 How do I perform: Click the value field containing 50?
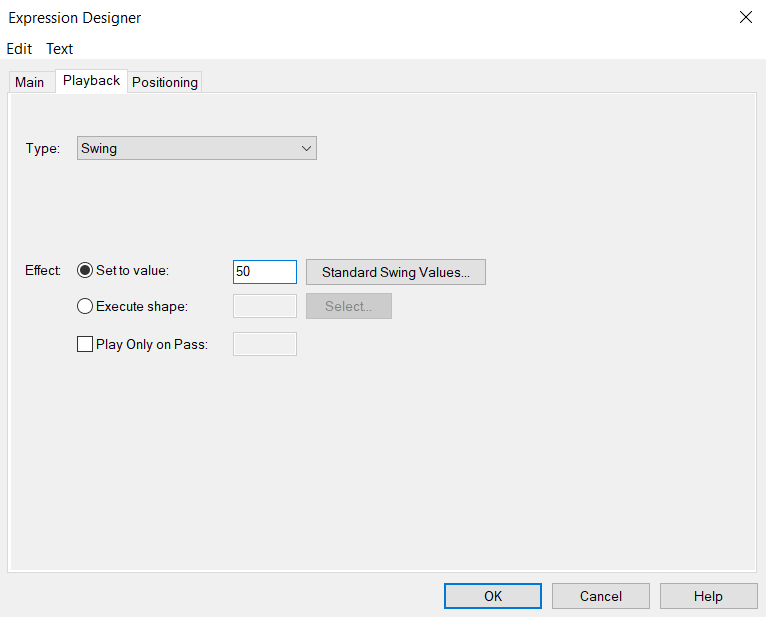pos(264,272)
